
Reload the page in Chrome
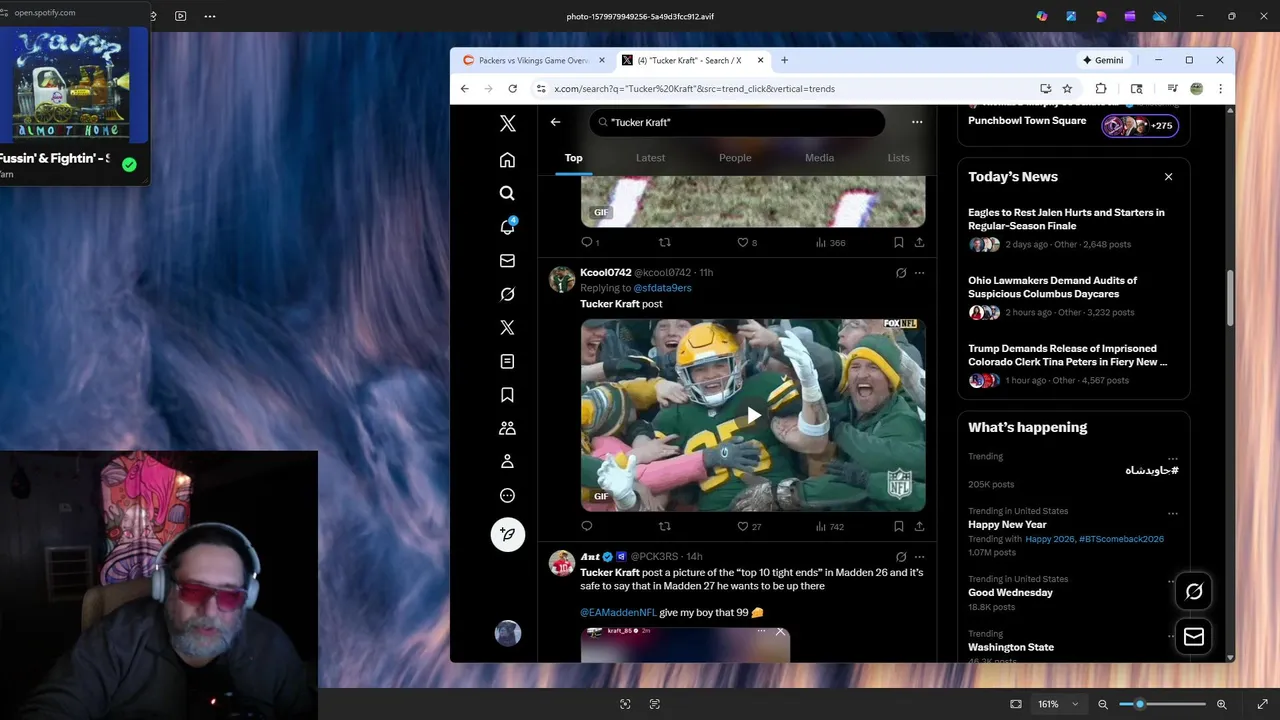(512, 89)
